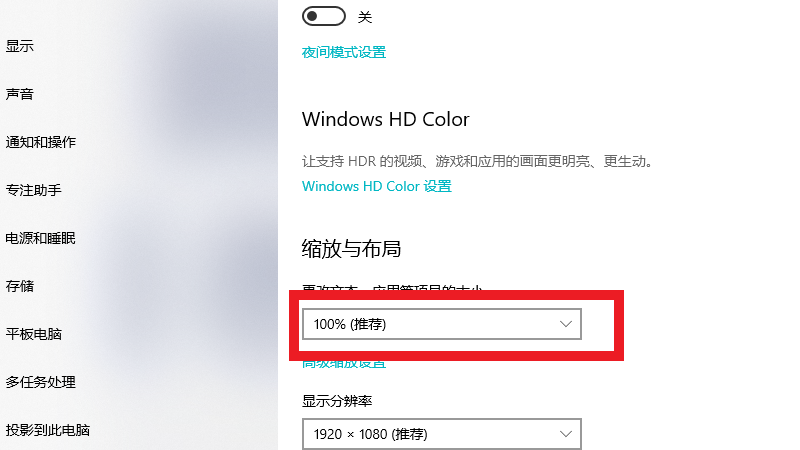The height and width of the screenshot is (450, 800).
Task: Open the 100% (推荐) scaling dropdown
Action: point(442,324)
